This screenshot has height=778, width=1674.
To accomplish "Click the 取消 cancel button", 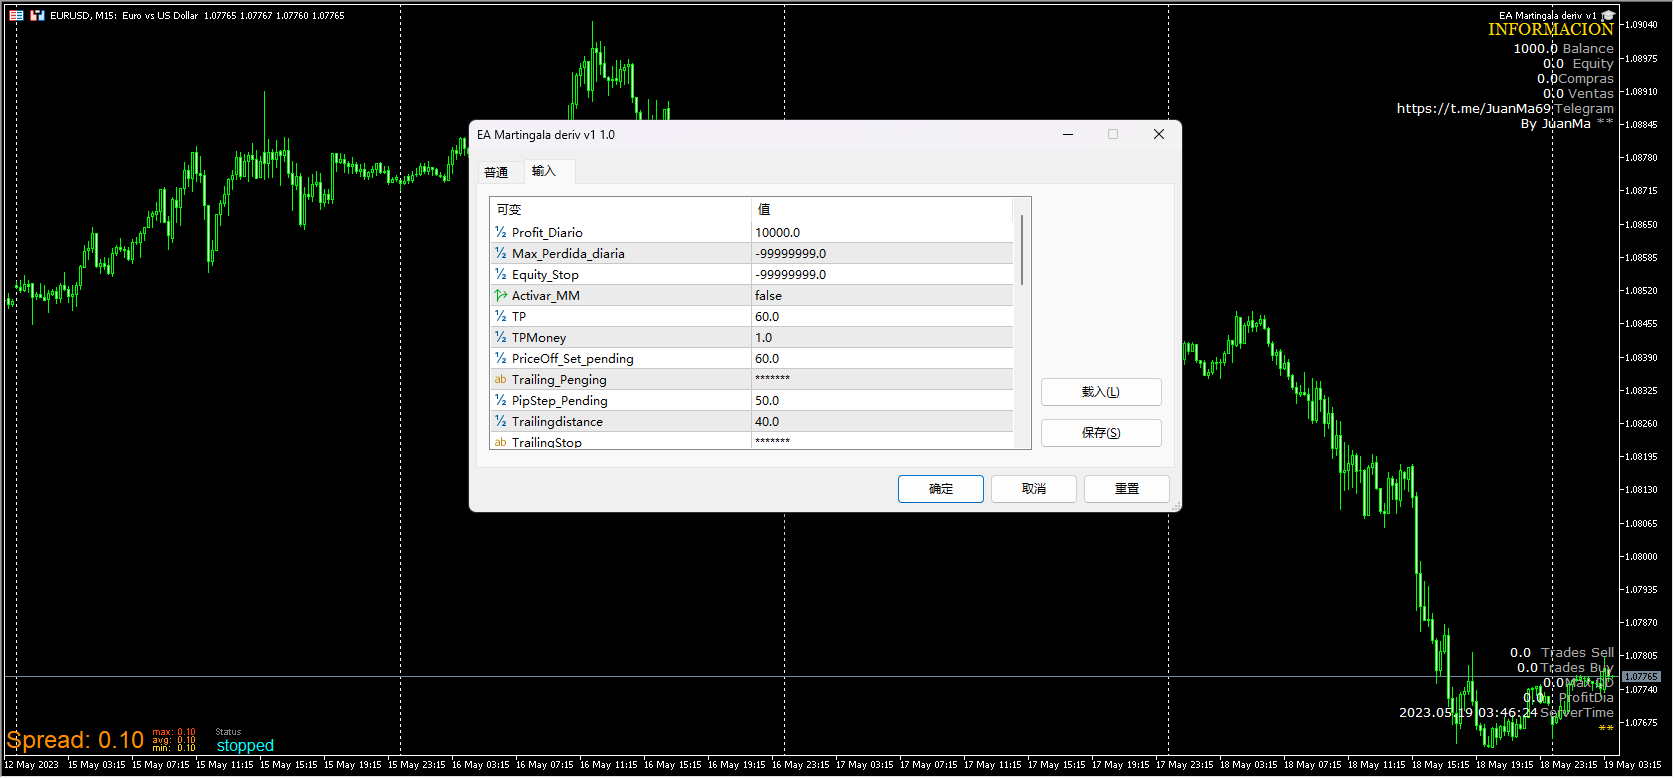I will [1033, 489].
